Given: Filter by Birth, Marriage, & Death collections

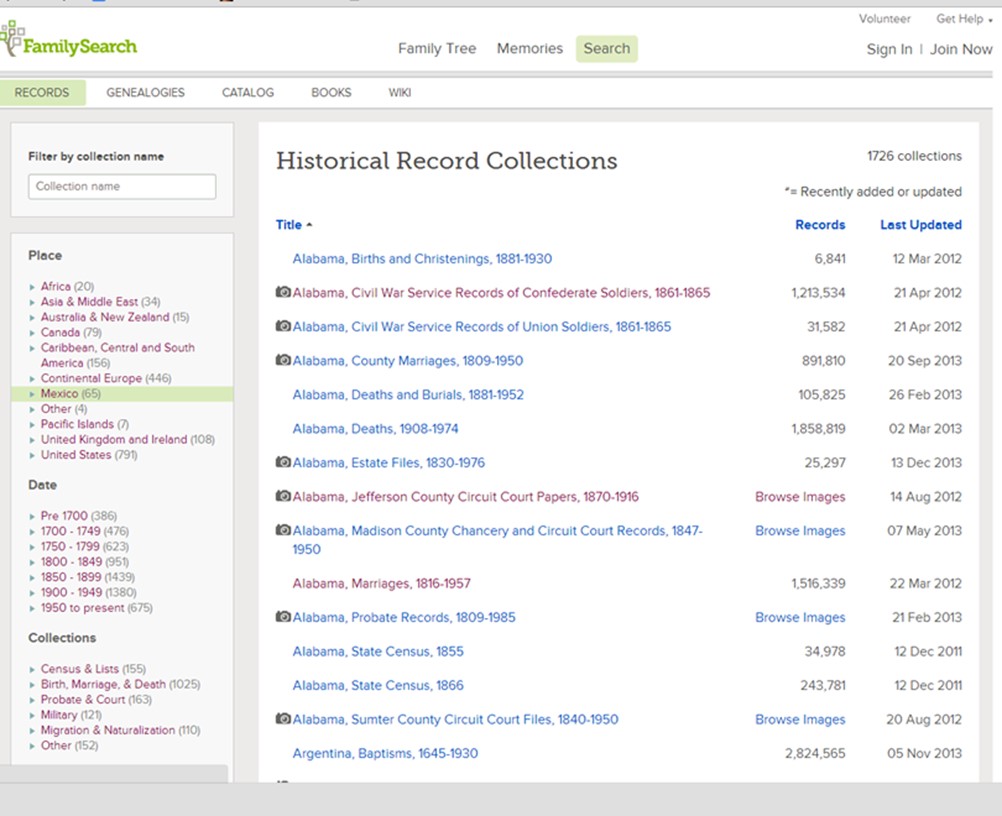Looking at the screenshot, I should pyautogui.click(x=120, y=684).
